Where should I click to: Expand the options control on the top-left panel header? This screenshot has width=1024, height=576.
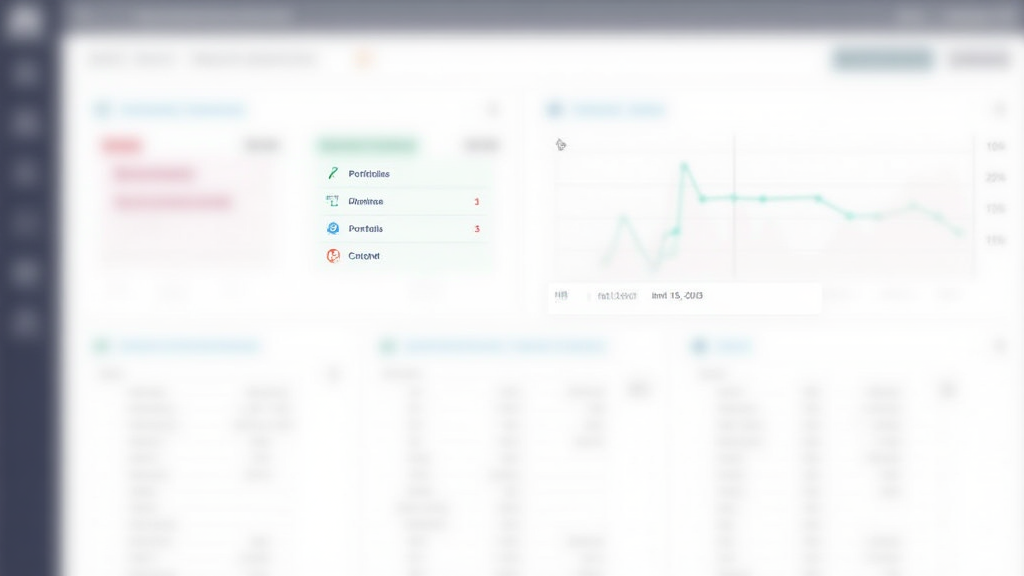point(493,109)
